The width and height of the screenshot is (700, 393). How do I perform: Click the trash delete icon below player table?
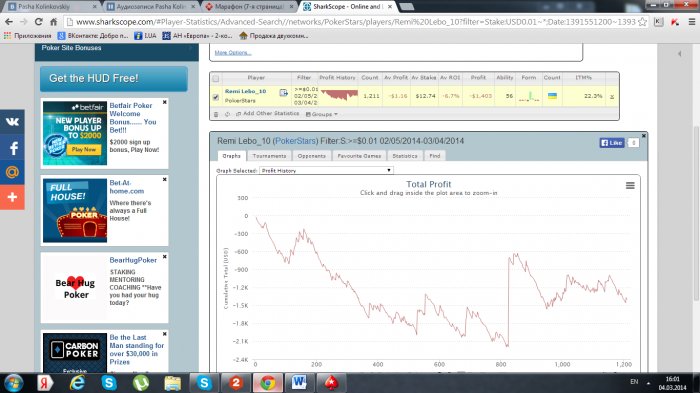click(x=216, y=114)
